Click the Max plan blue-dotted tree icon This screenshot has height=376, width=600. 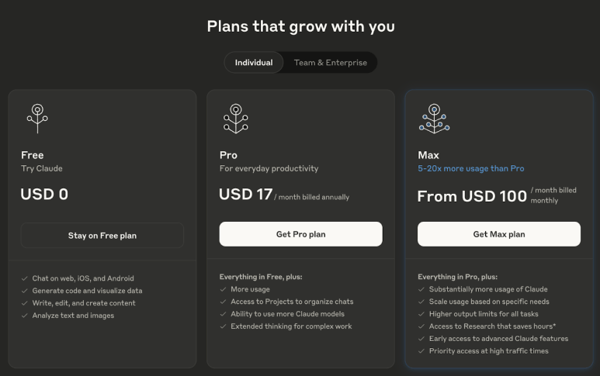point(434,119)
